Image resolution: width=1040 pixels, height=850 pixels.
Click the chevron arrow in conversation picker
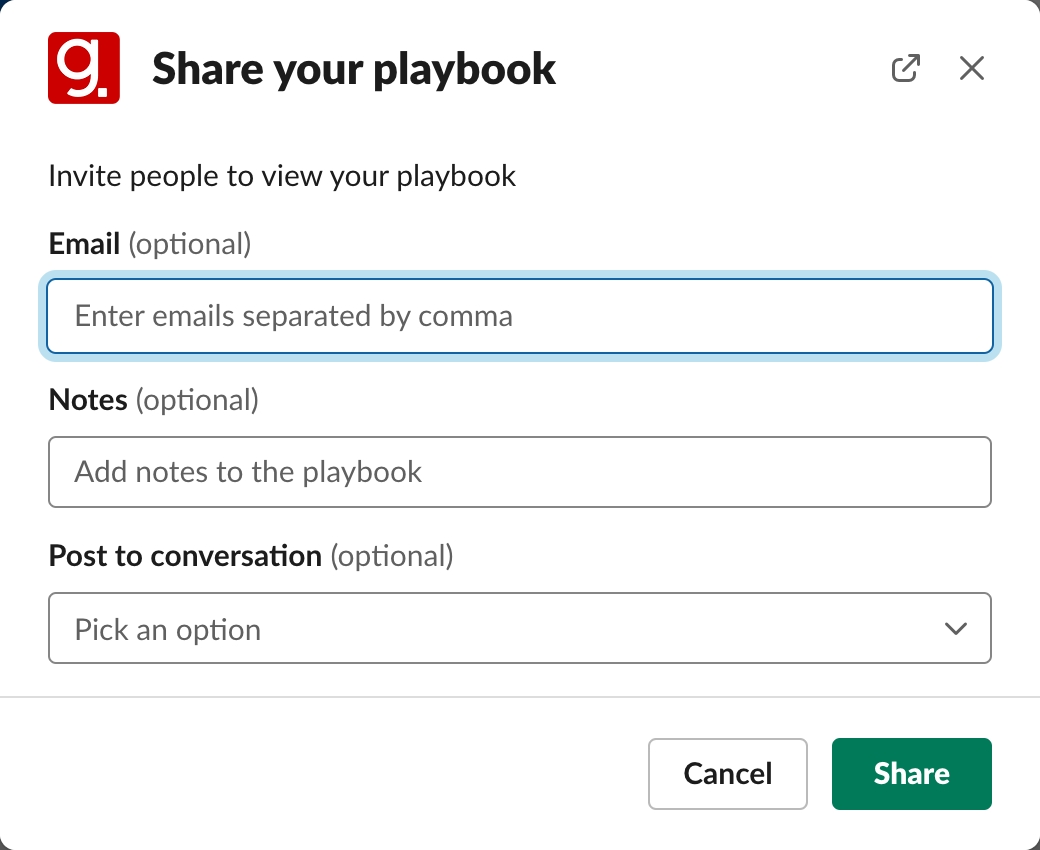(x=956, y=629)
